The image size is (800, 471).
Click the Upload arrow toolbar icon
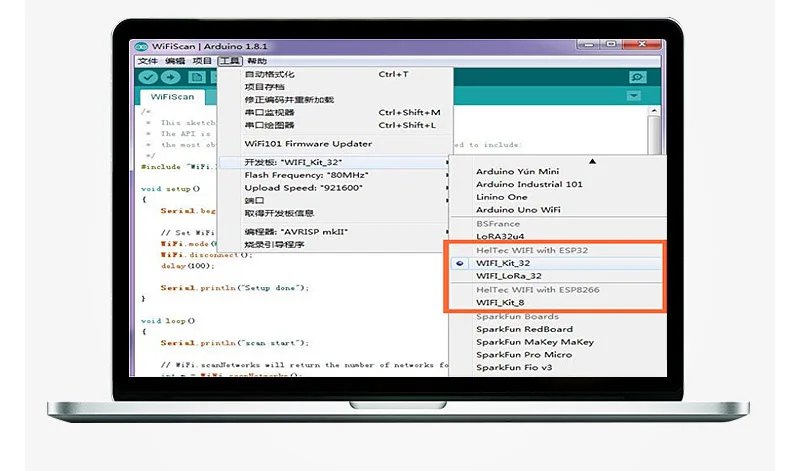(x=170, y=77)
